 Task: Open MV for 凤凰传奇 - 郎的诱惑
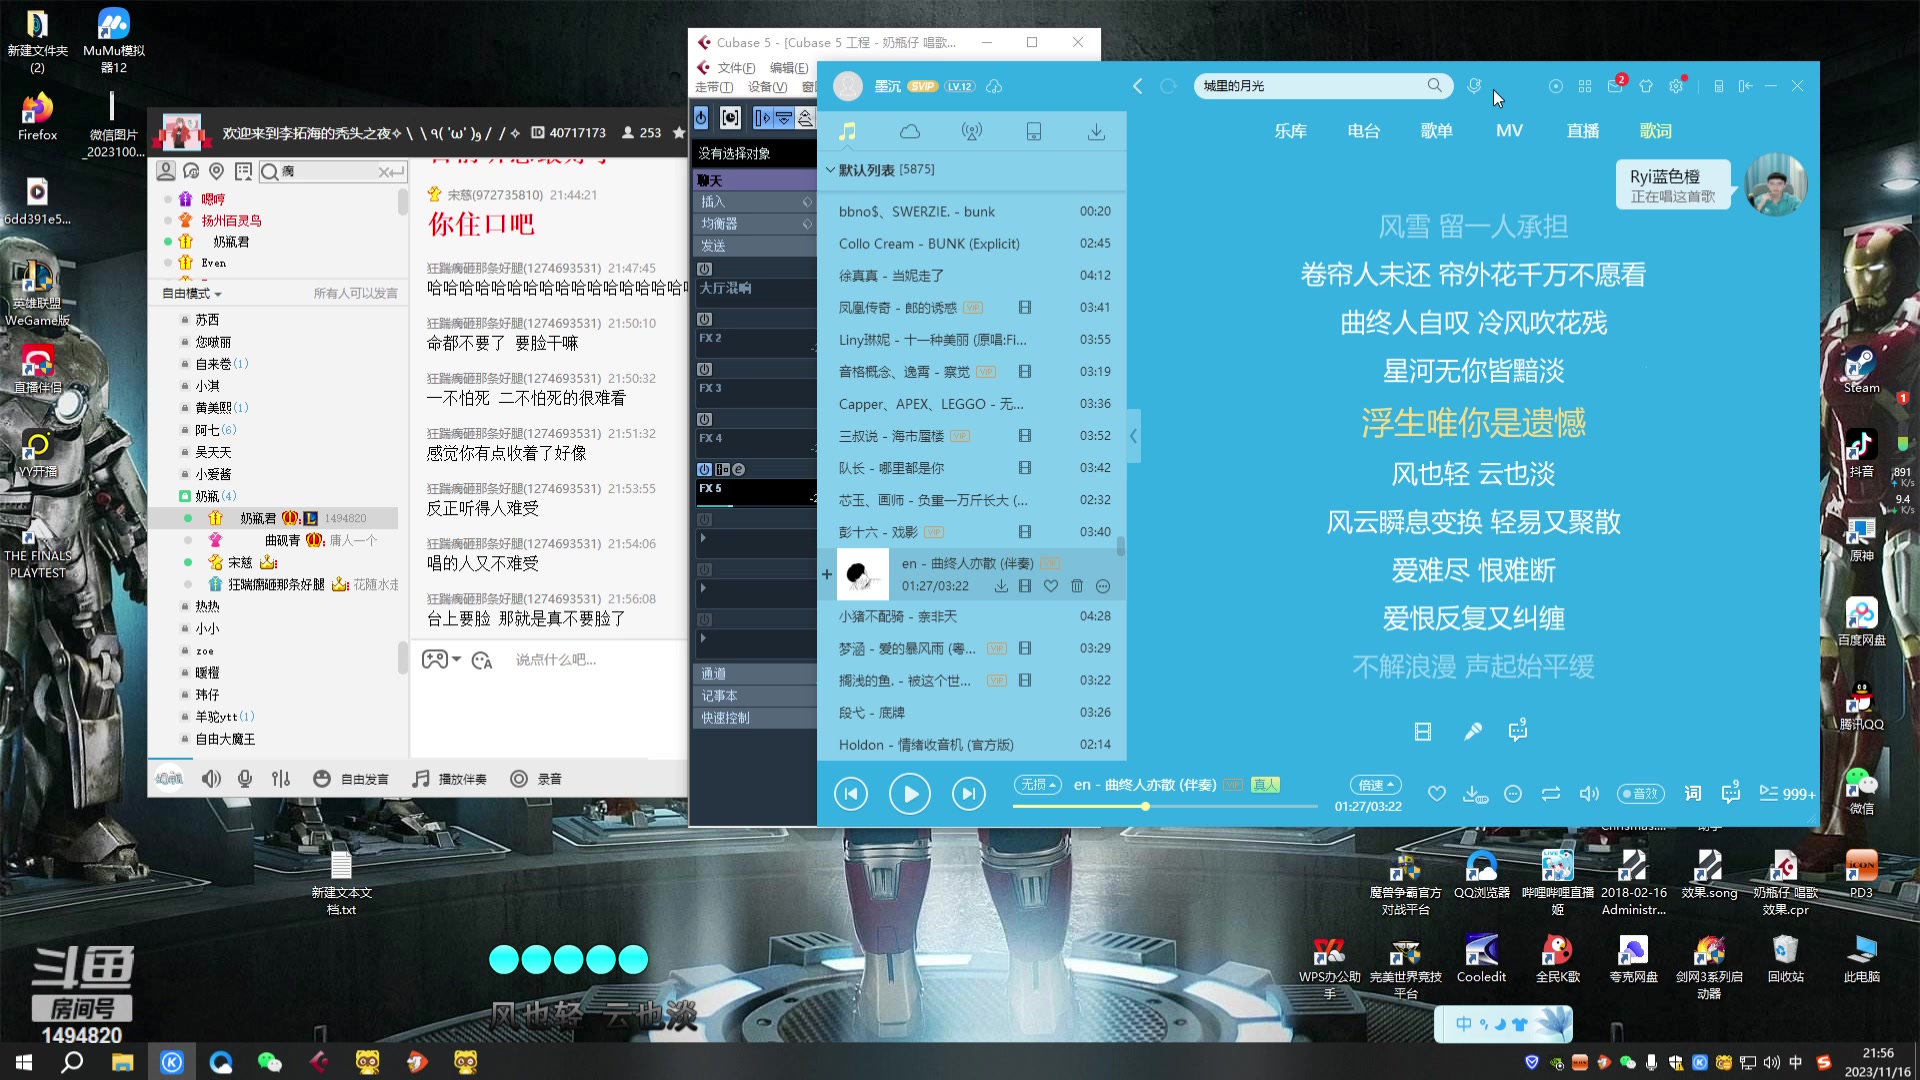tap(1024, 307)
